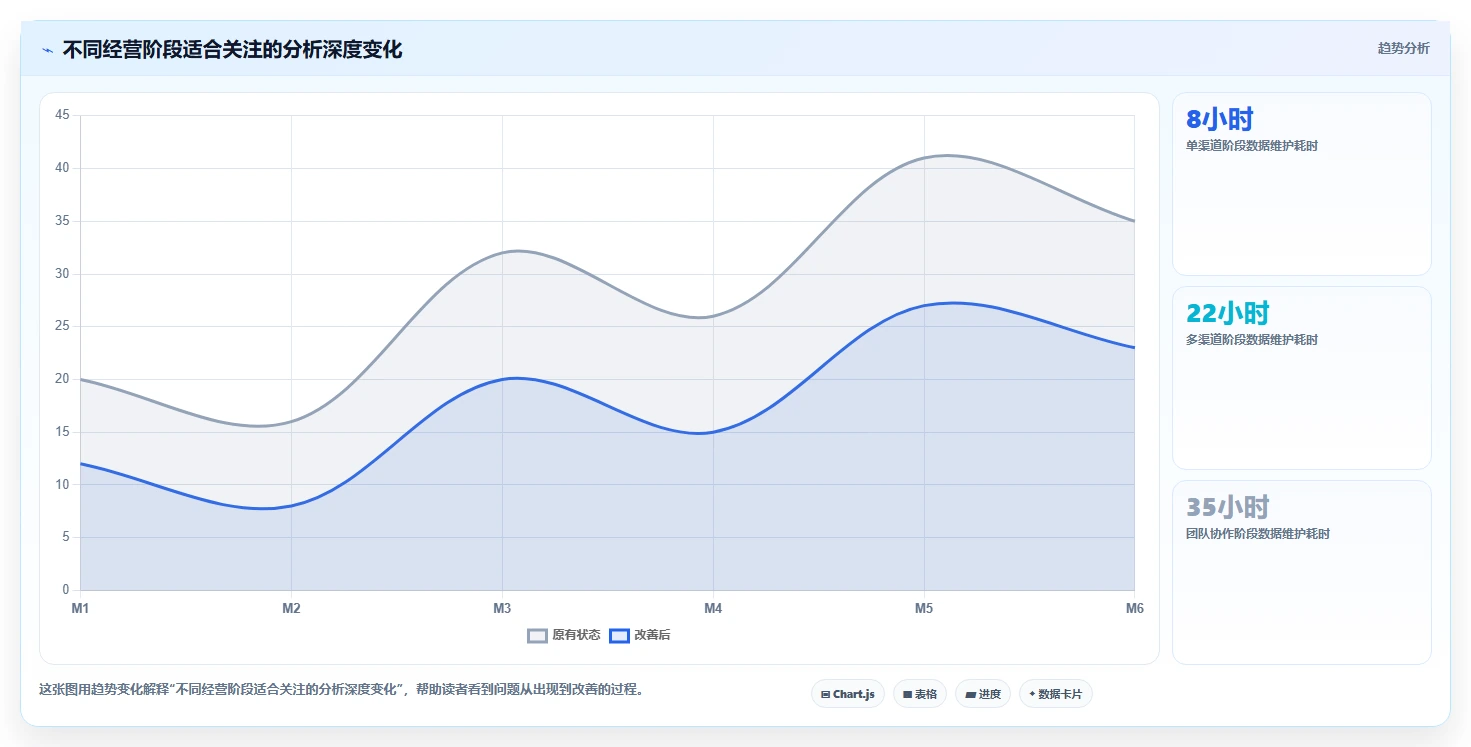
Task: Click the 单渠道阶段数据维护耗时 caption
Action: point(1252,146)
